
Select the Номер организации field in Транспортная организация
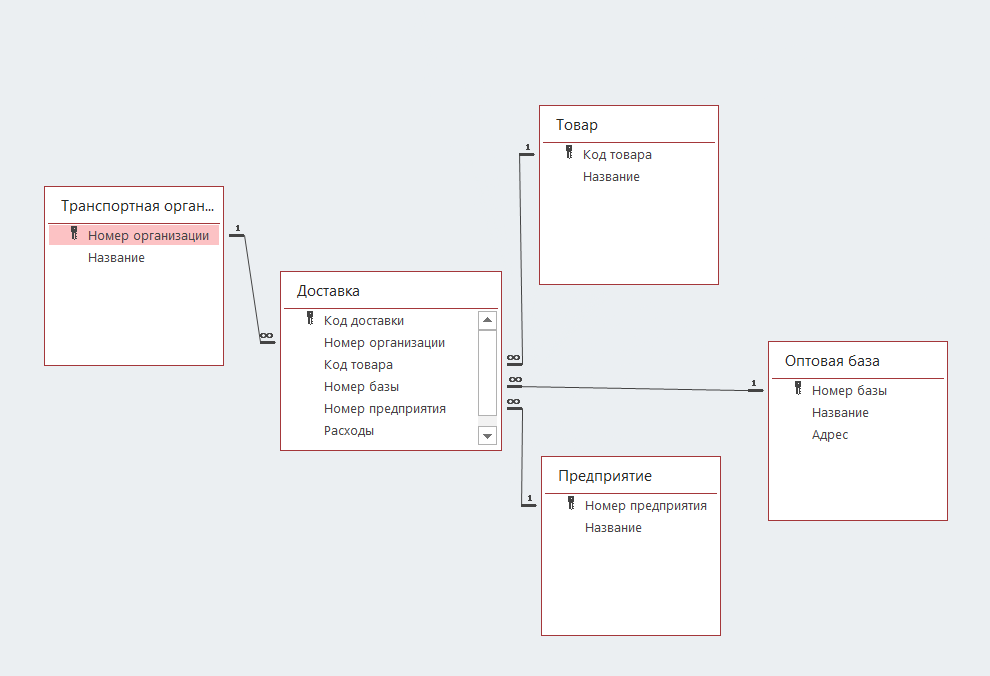point(134,235)
